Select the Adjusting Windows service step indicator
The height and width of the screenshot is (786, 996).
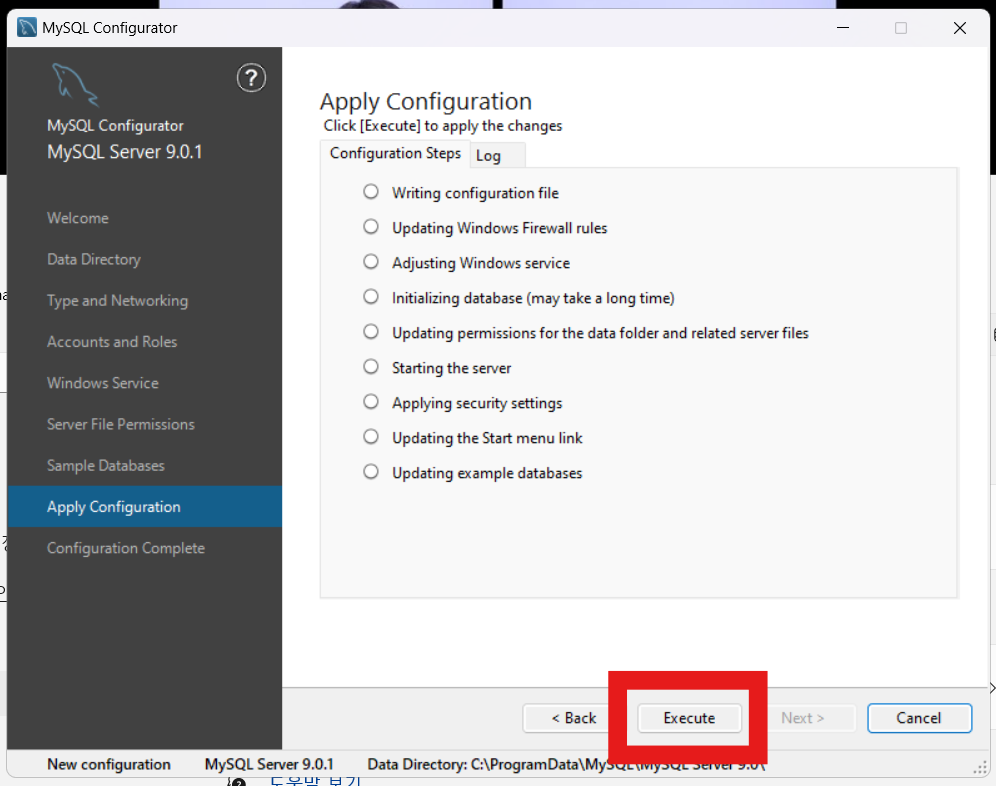[371, 262]
